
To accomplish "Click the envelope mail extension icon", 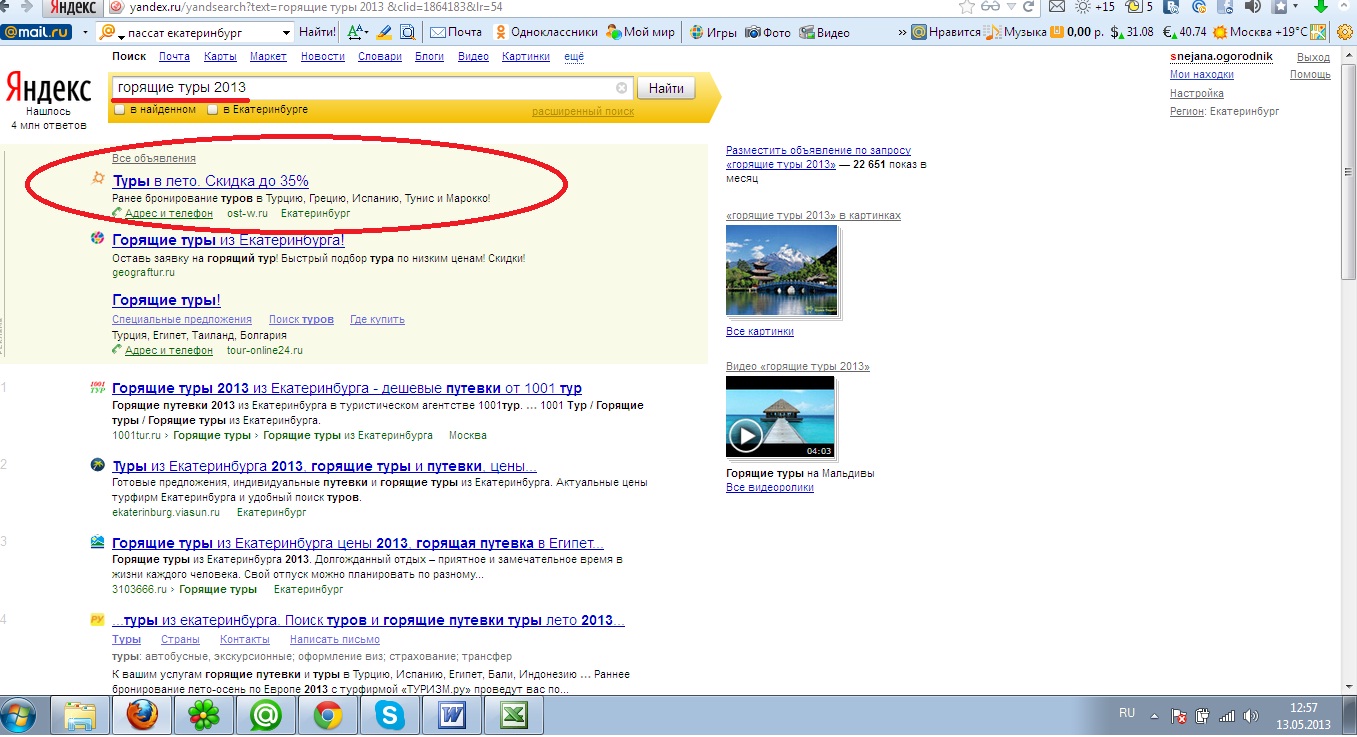I will pyautogui.click(x=1056, y=6).
